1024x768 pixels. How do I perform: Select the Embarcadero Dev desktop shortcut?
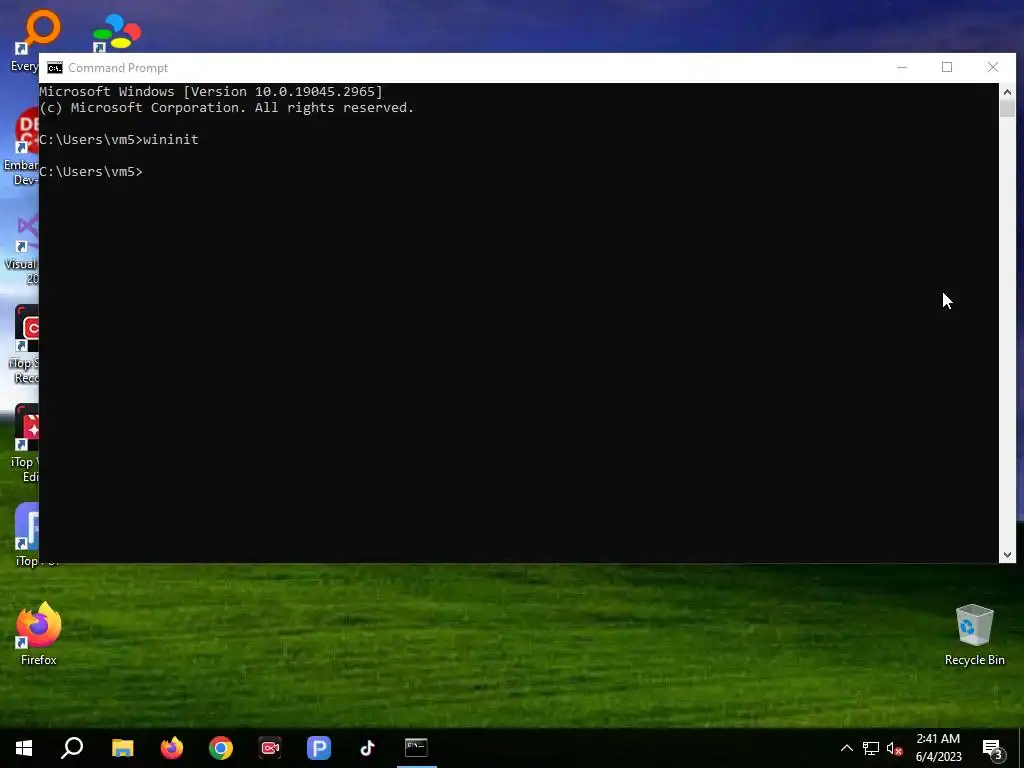[20, 147]
